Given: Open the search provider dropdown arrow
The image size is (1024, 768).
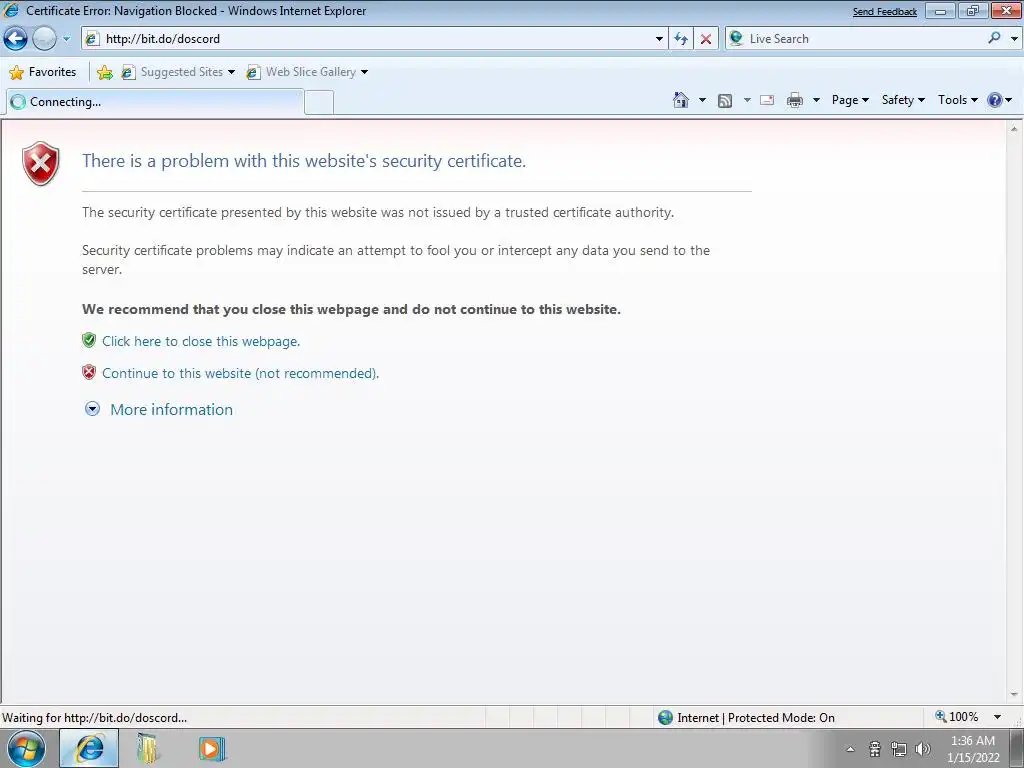Looking at the screenshot, I should pos(1014,39).
